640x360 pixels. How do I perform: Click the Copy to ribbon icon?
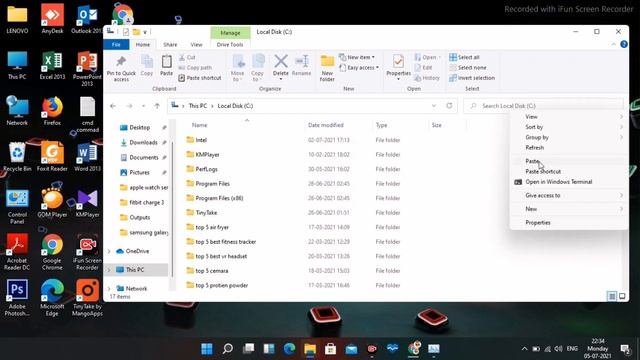click(258, 62)
